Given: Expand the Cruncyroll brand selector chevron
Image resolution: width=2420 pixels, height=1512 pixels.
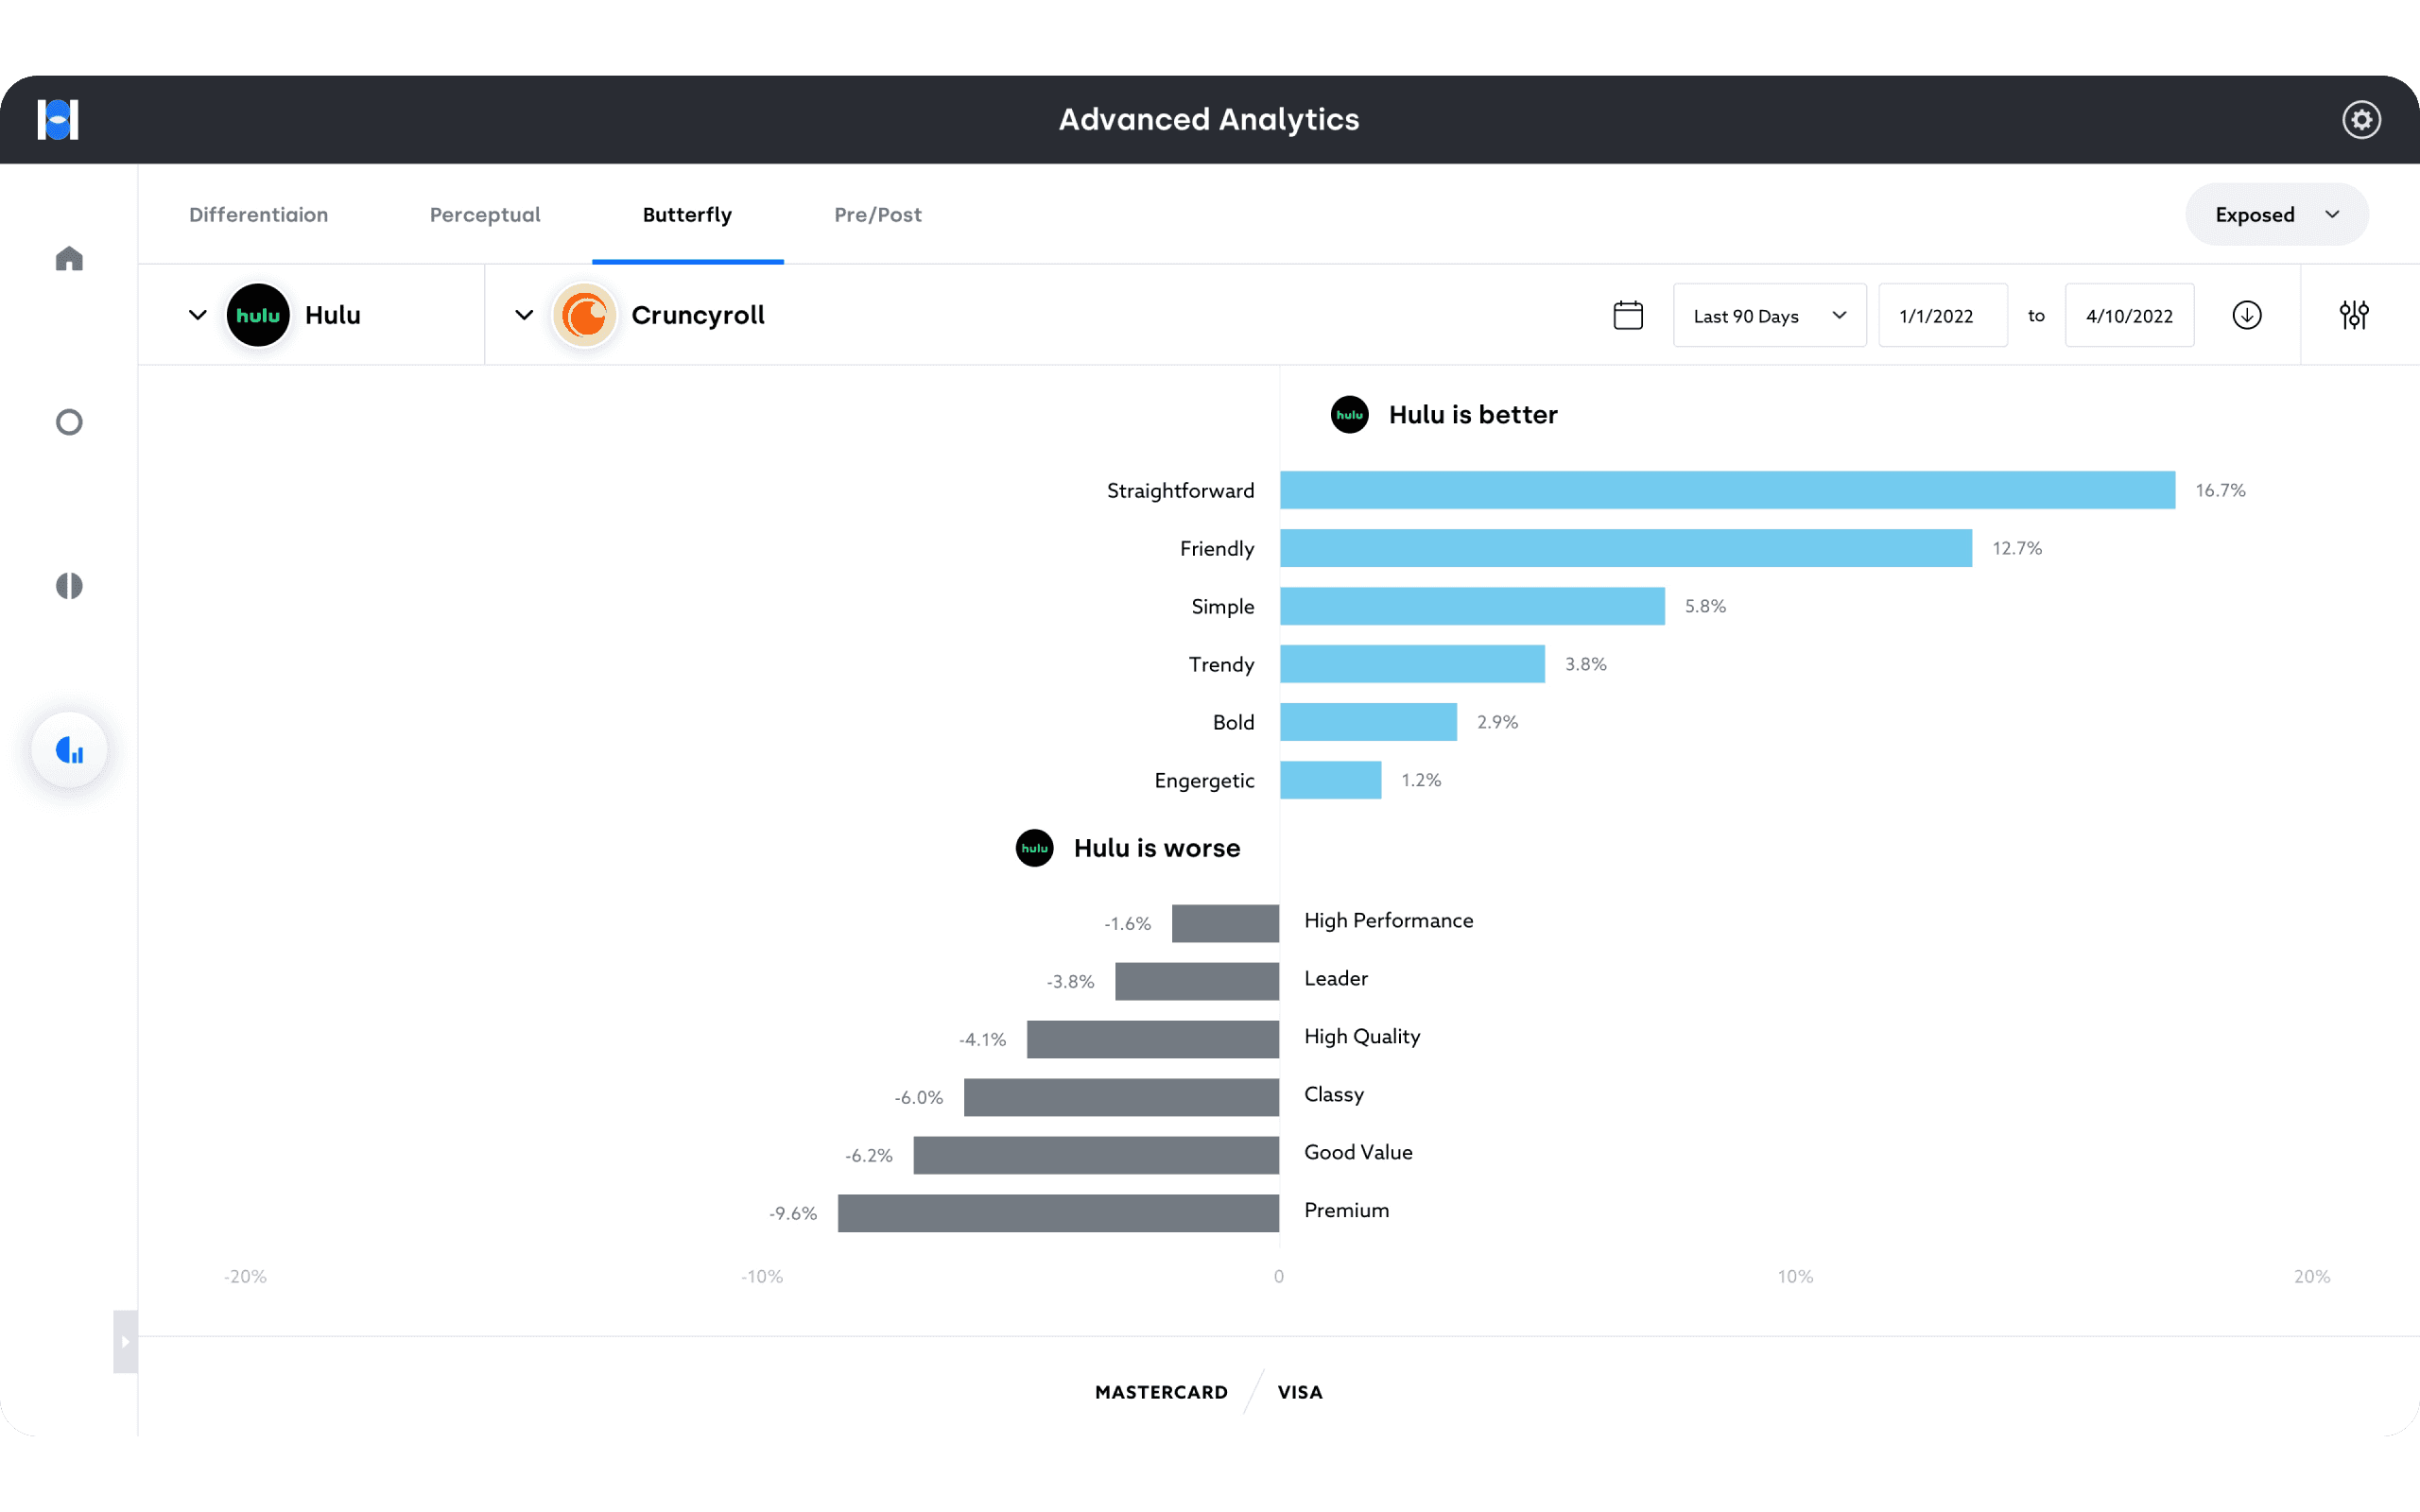Looking at the screenshot, I should pos(524,315).
